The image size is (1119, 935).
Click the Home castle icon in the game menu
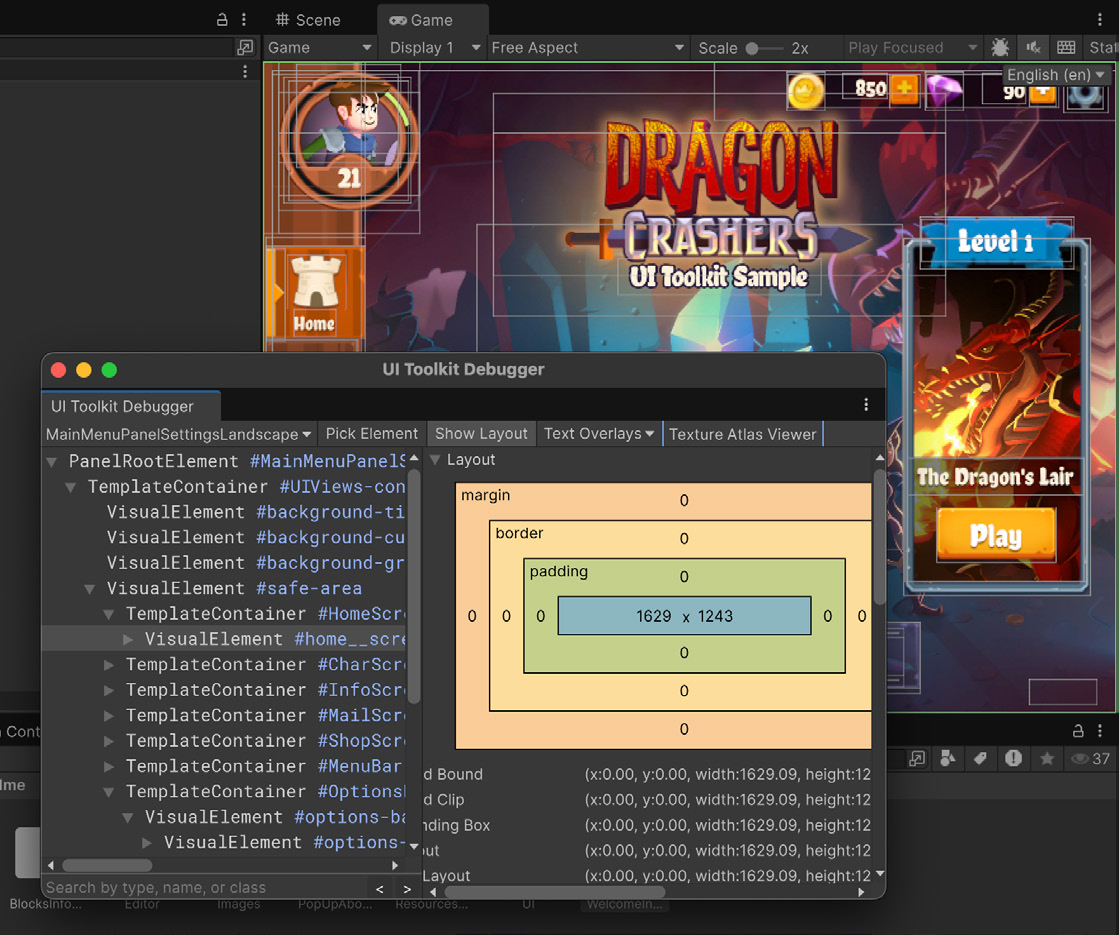(314, 294)
